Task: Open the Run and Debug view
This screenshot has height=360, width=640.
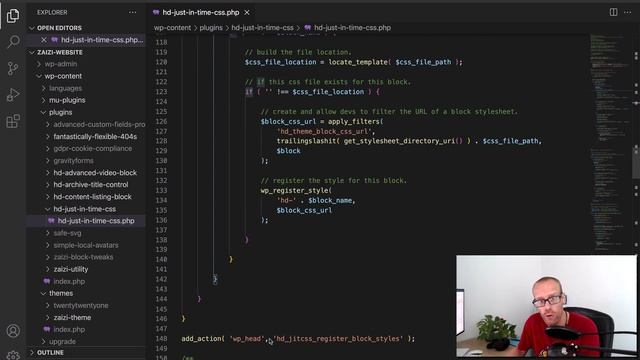Action: point(13,95)
